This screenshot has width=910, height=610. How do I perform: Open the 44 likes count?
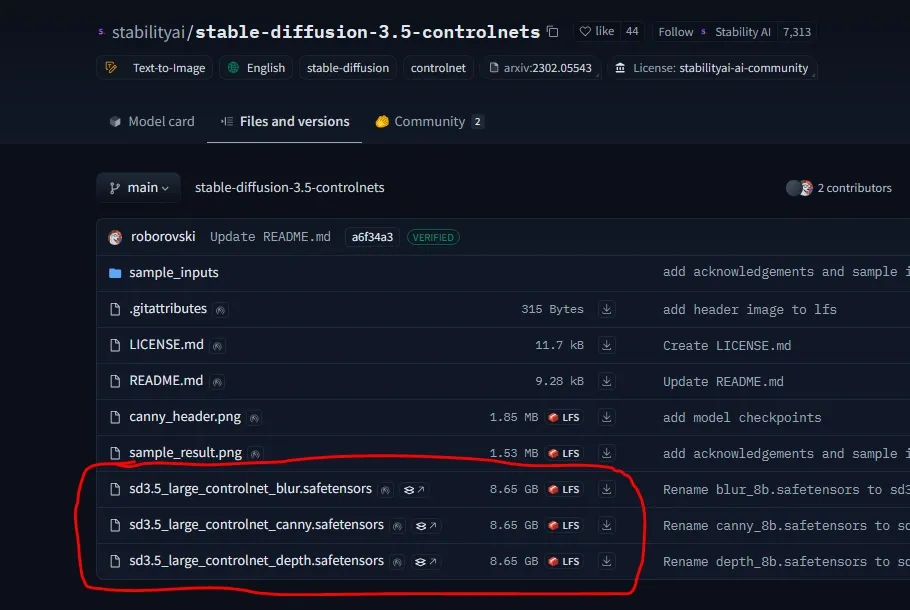click(632, 31)
